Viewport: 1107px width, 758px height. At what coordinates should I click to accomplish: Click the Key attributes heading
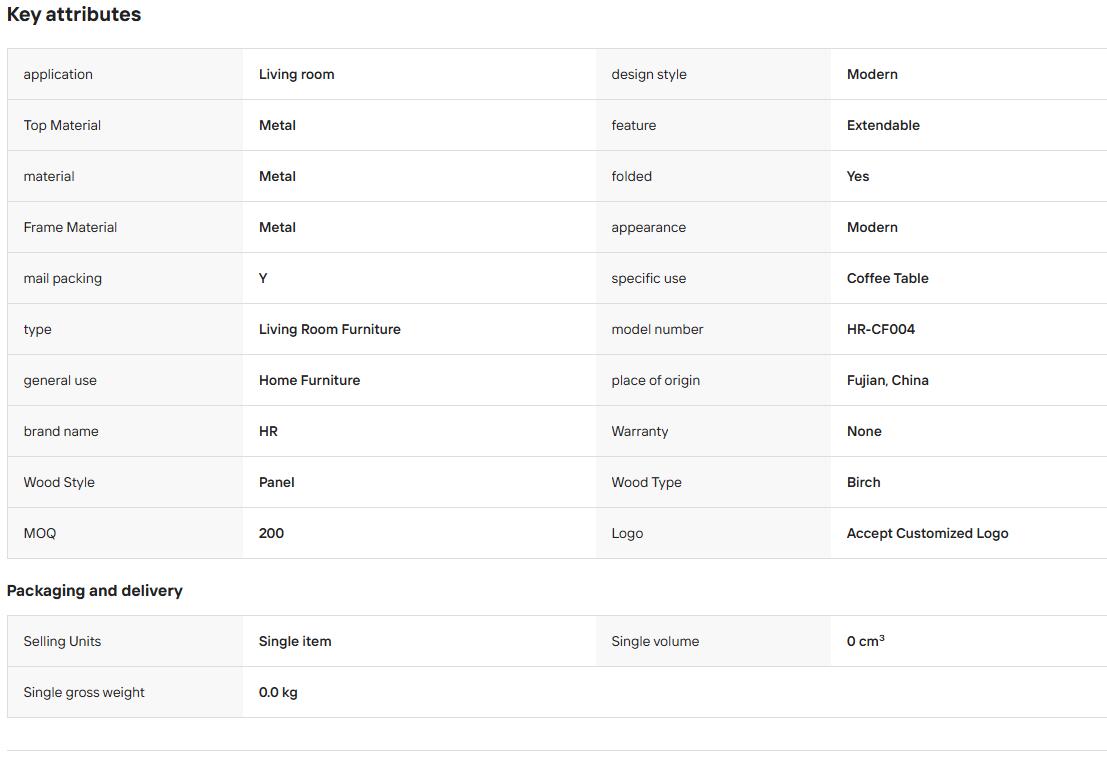tap(74, 15)
